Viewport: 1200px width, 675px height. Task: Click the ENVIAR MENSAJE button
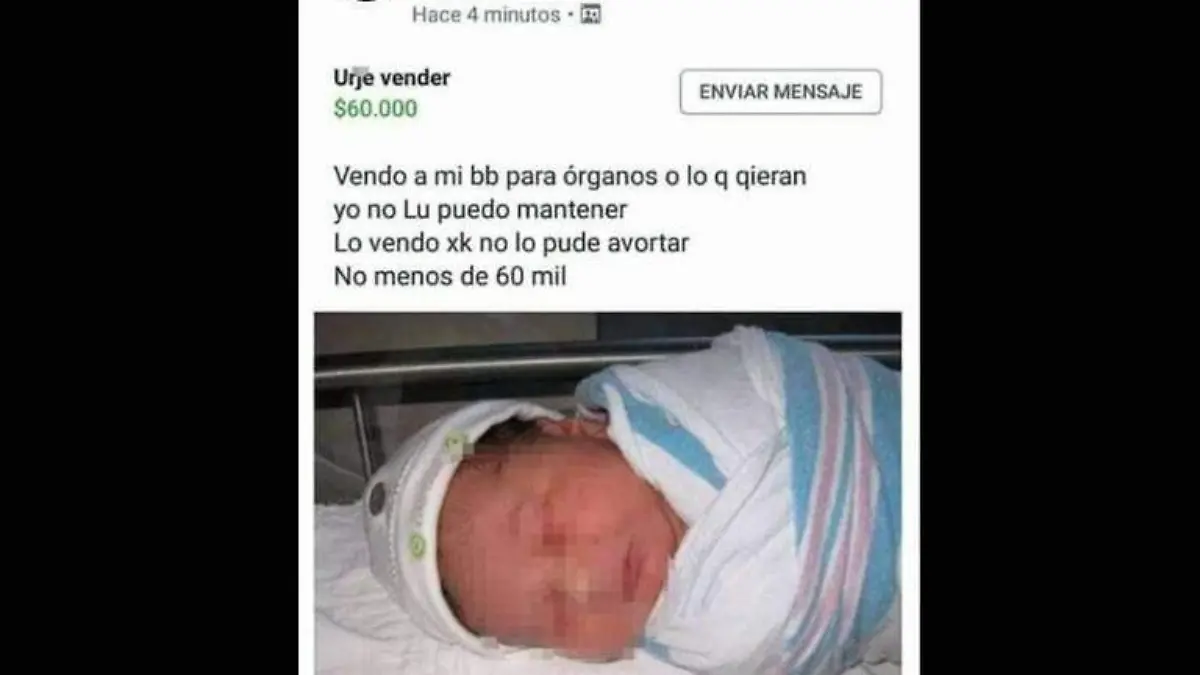tap(780, 92)
